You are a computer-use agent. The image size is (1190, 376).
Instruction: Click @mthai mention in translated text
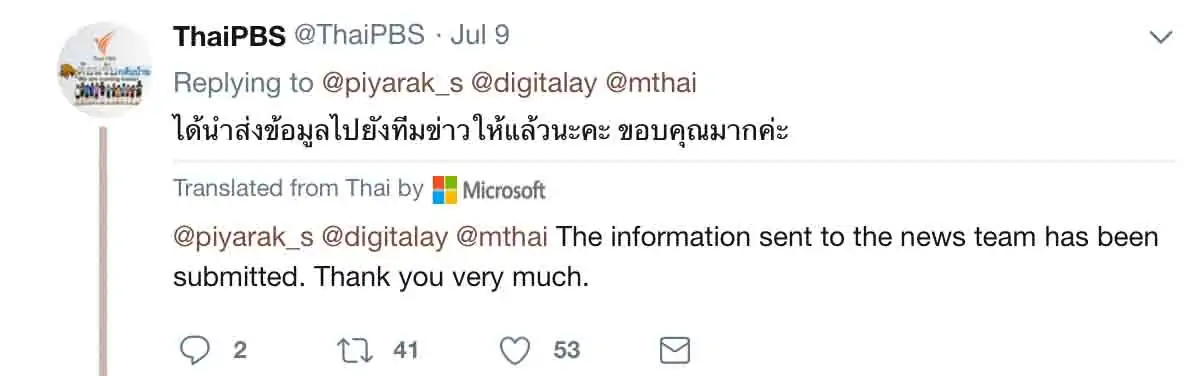pos(502,236)
